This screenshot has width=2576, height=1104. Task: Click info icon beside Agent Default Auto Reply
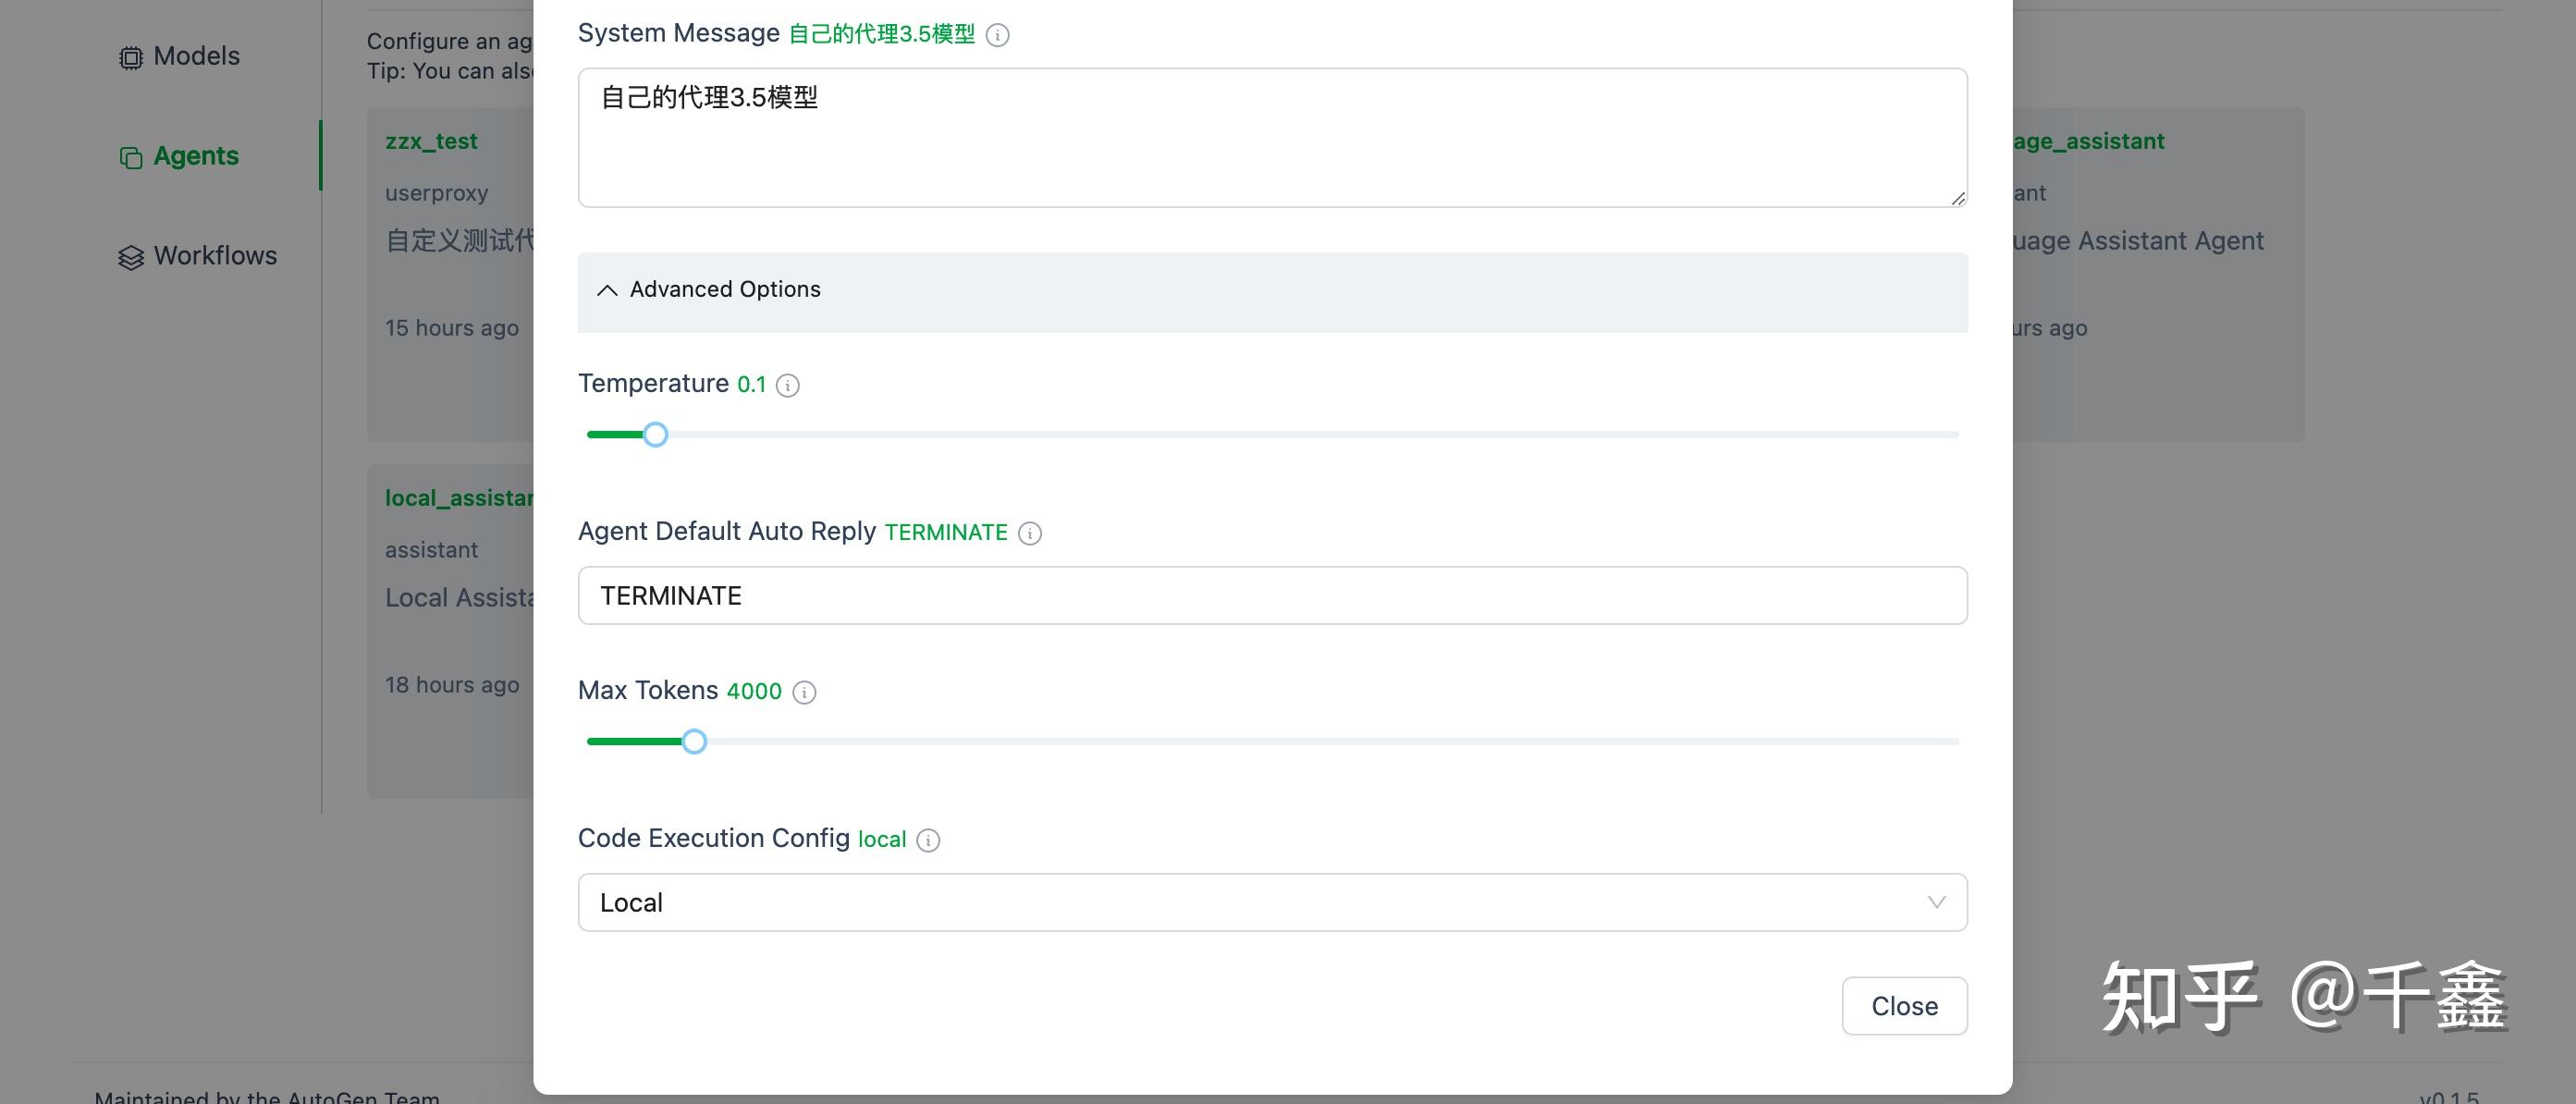[x=1030, y=534]
